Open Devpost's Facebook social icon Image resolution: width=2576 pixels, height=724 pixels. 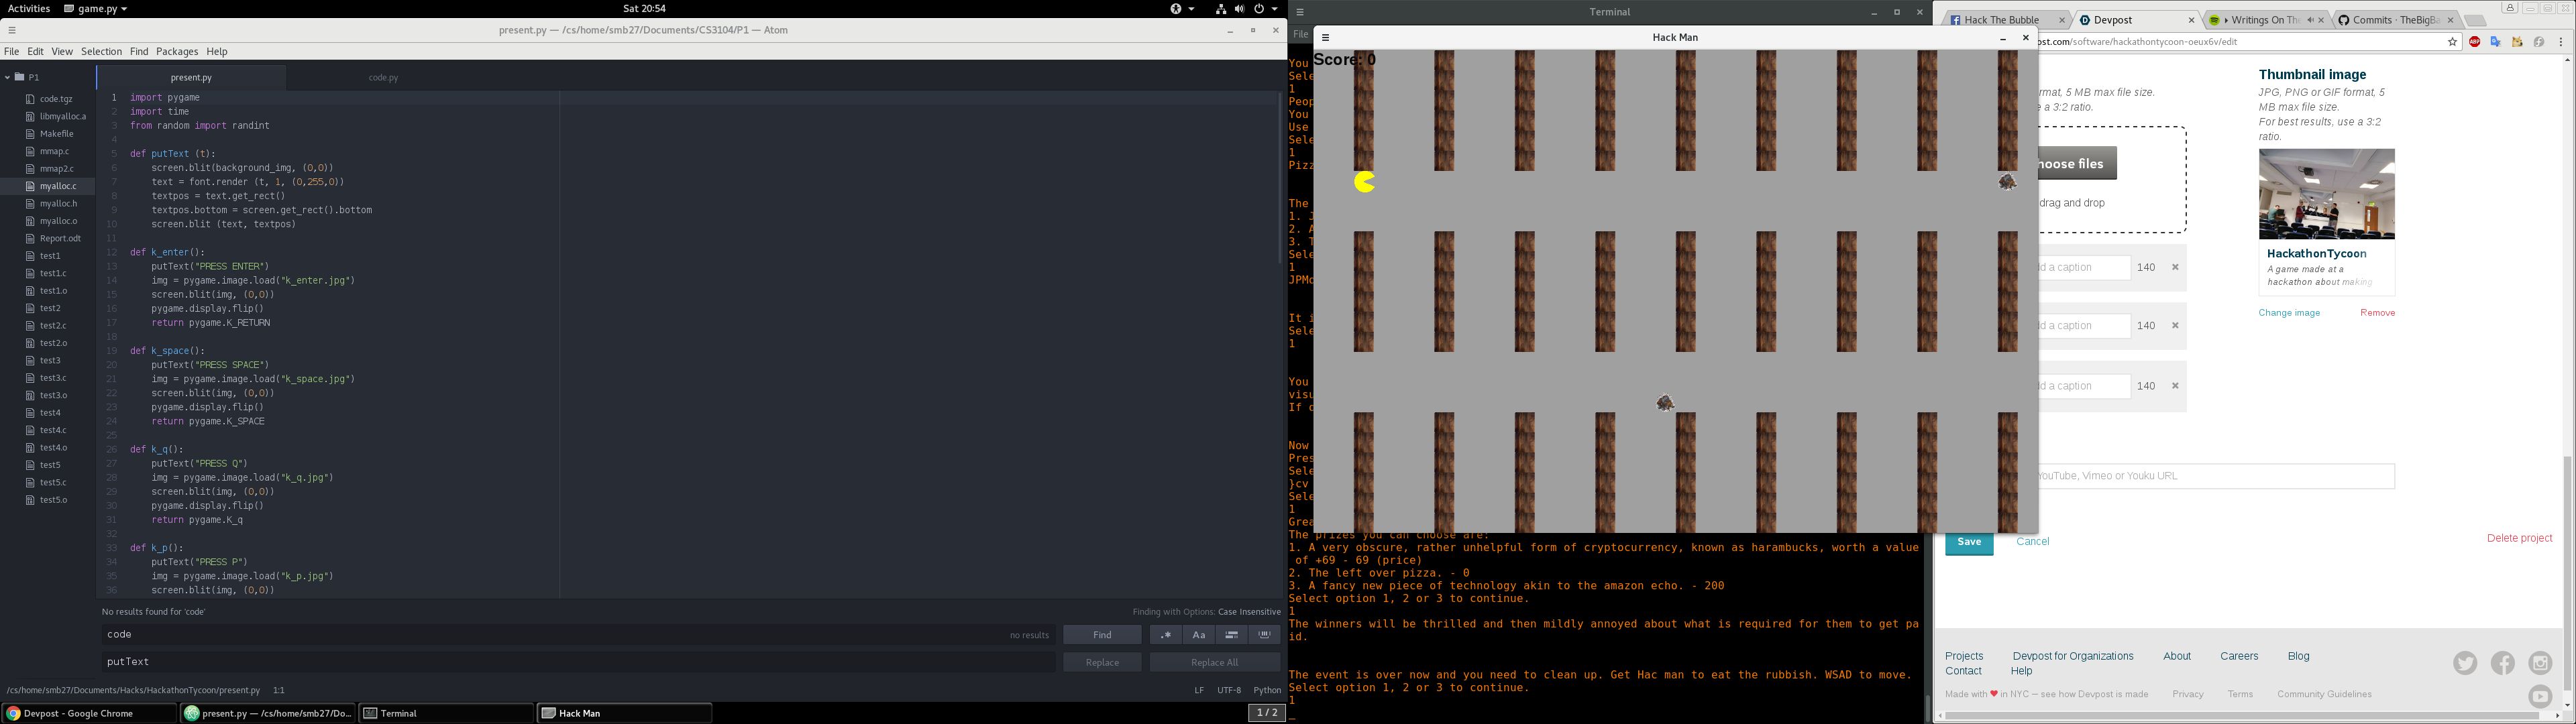(2503, 663)
